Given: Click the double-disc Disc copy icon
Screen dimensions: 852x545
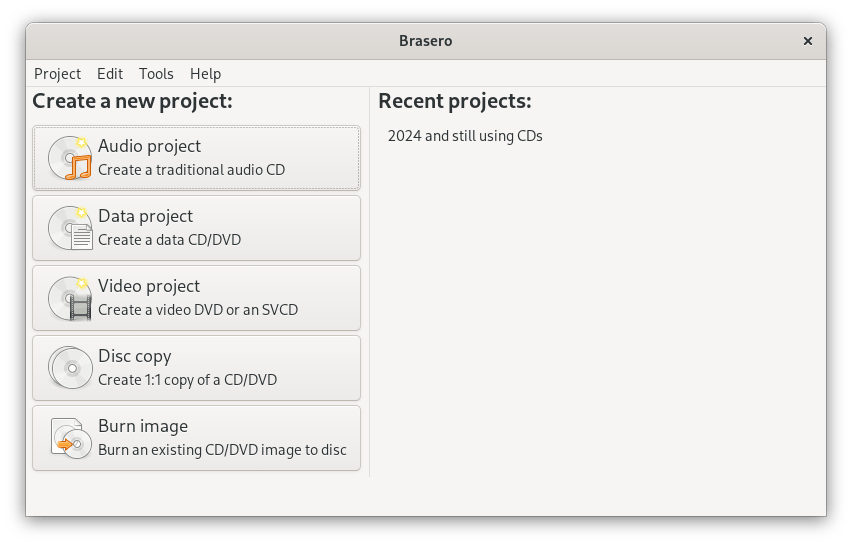Looking at the screenshot, I should tap(70, 368).
